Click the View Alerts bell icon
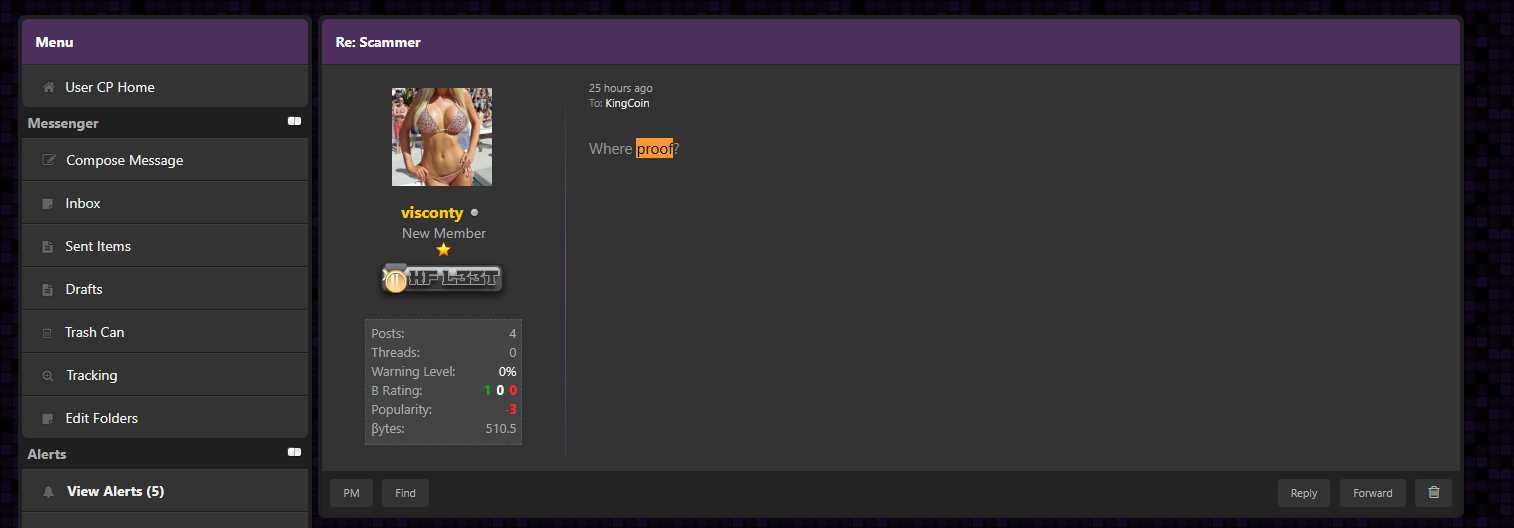Viewport: 1514px width, 528px height. [48, 492]
